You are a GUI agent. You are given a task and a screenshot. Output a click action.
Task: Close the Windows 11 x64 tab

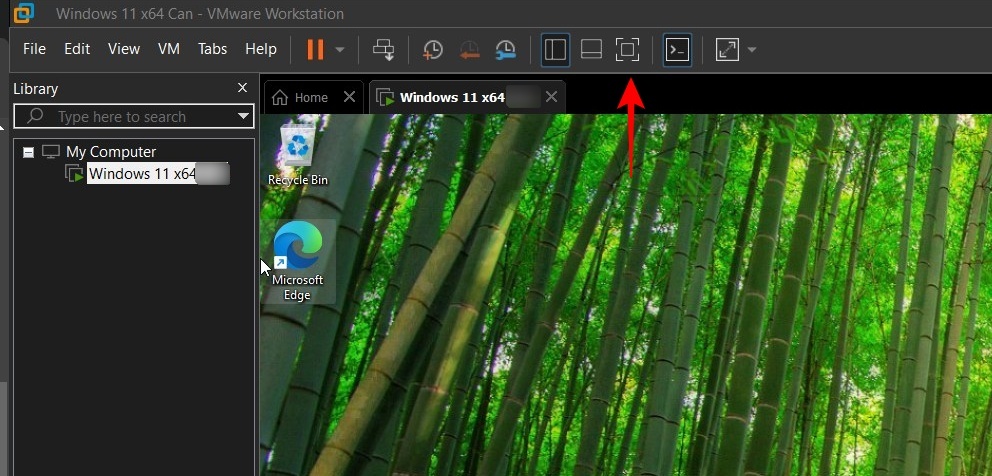click(551, 97)
